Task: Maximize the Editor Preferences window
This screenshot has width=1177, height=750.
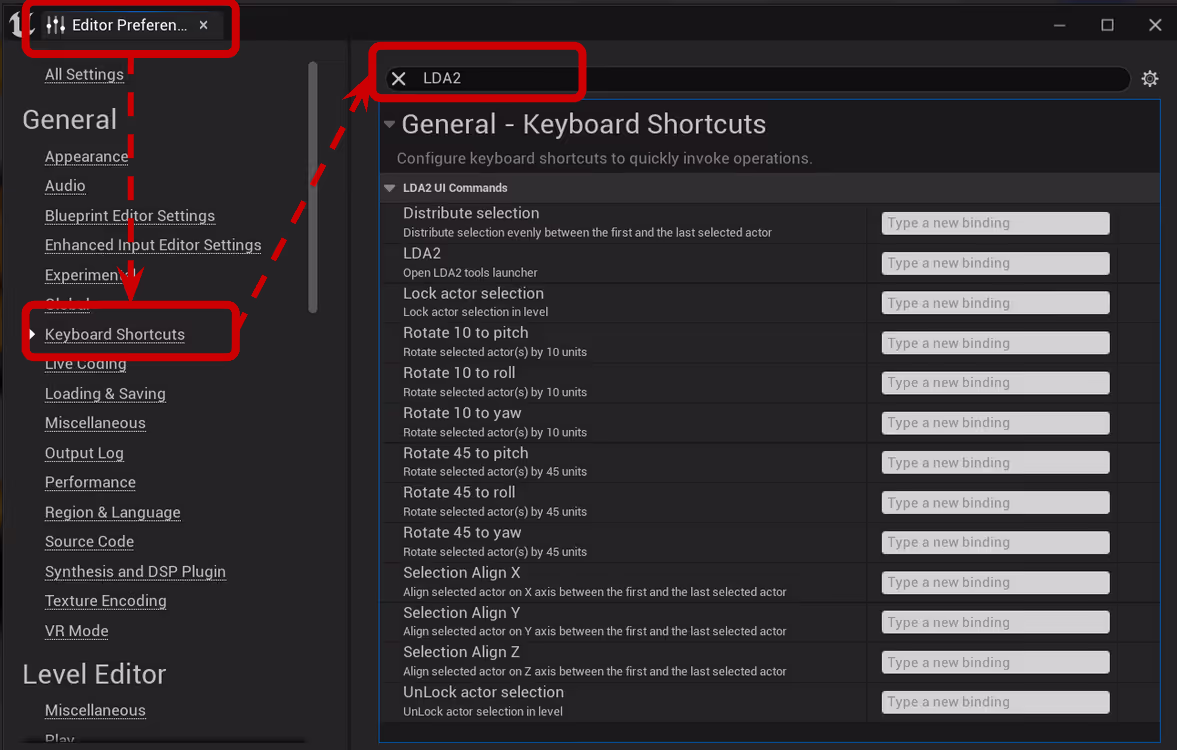Action: tap(1107, 25)
